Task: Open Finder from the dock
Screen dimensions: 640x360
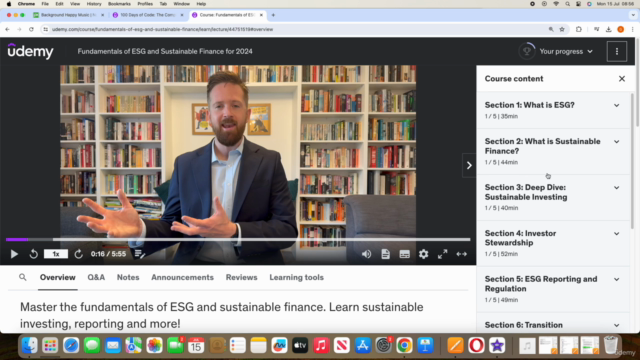Action: (29, 346)
